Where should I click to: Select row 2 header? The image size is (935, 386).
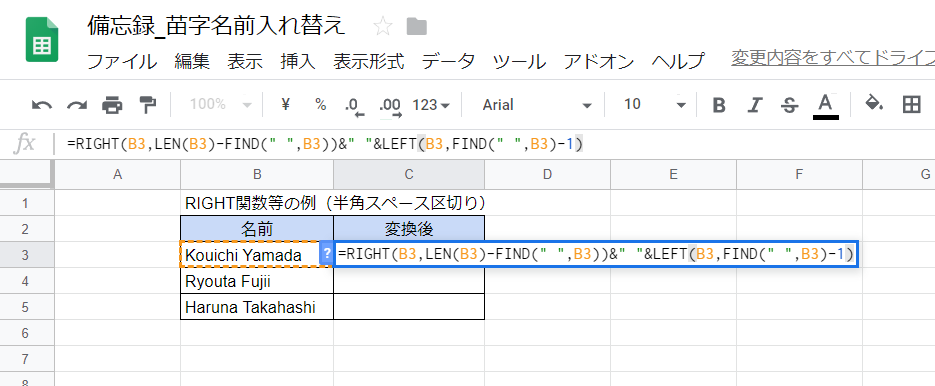26,229
